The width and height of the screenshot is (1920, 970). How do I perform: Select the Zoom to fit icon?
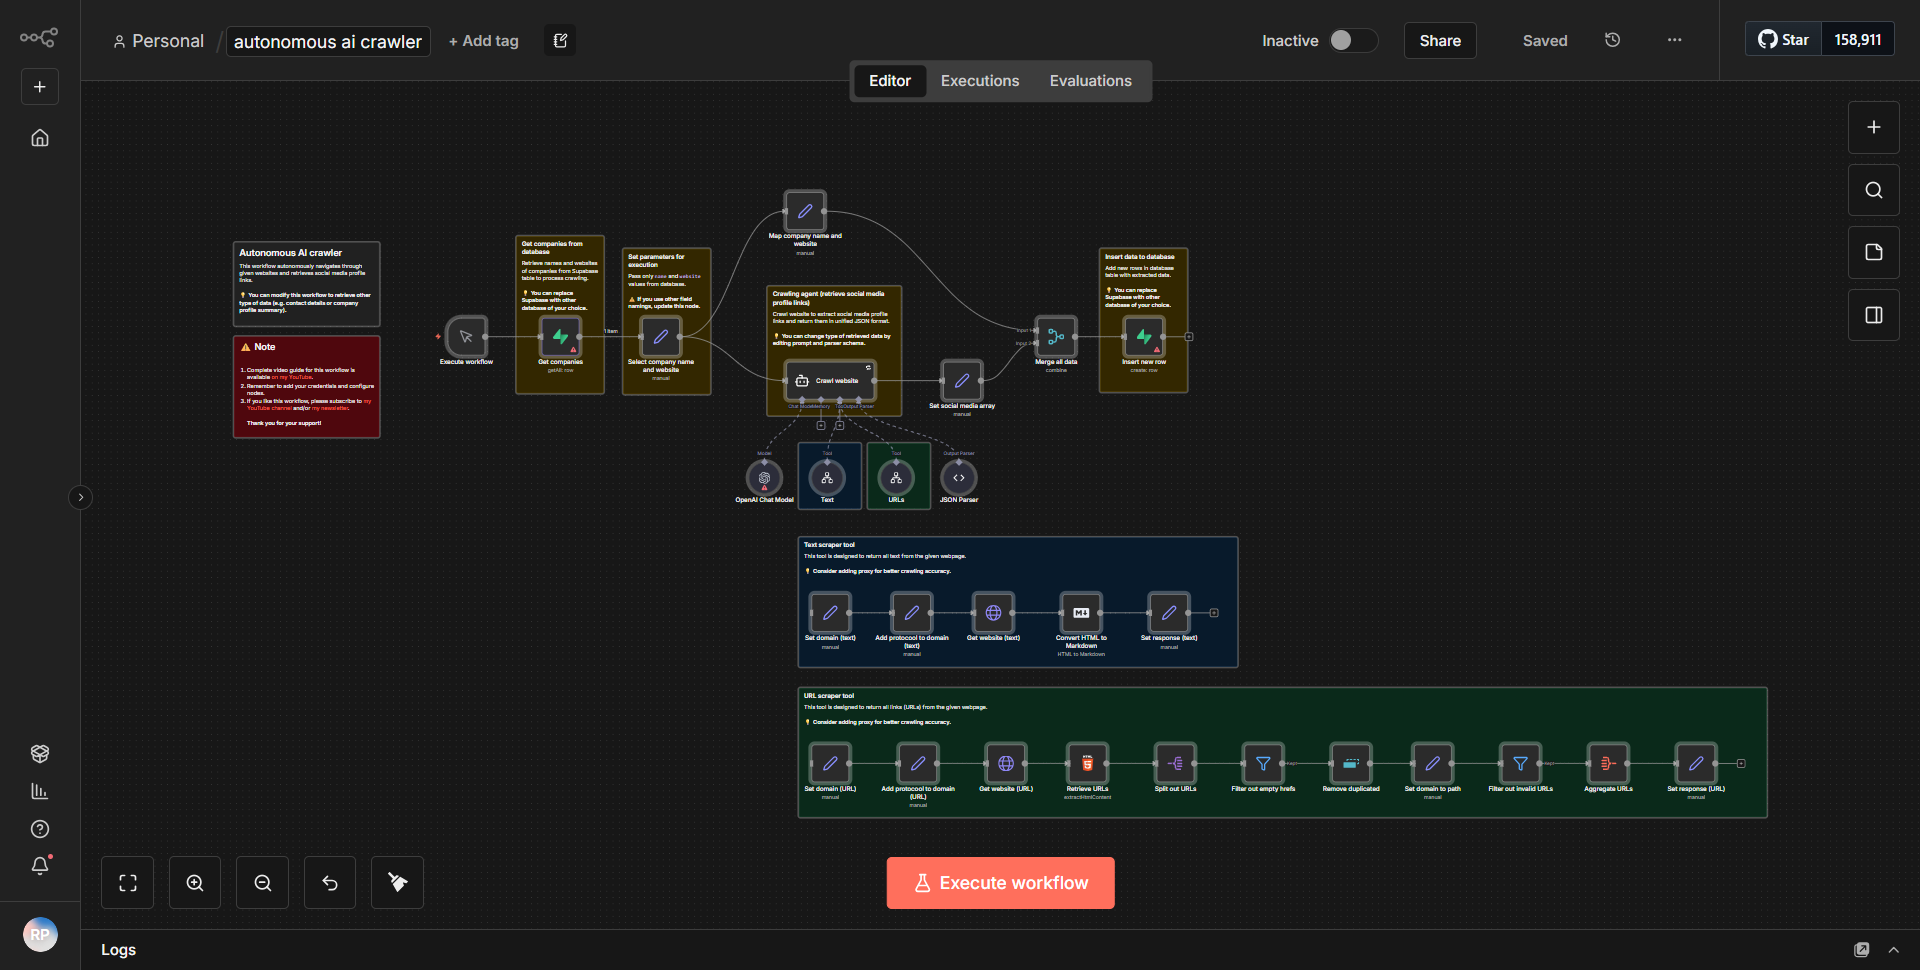click(127, 882)
